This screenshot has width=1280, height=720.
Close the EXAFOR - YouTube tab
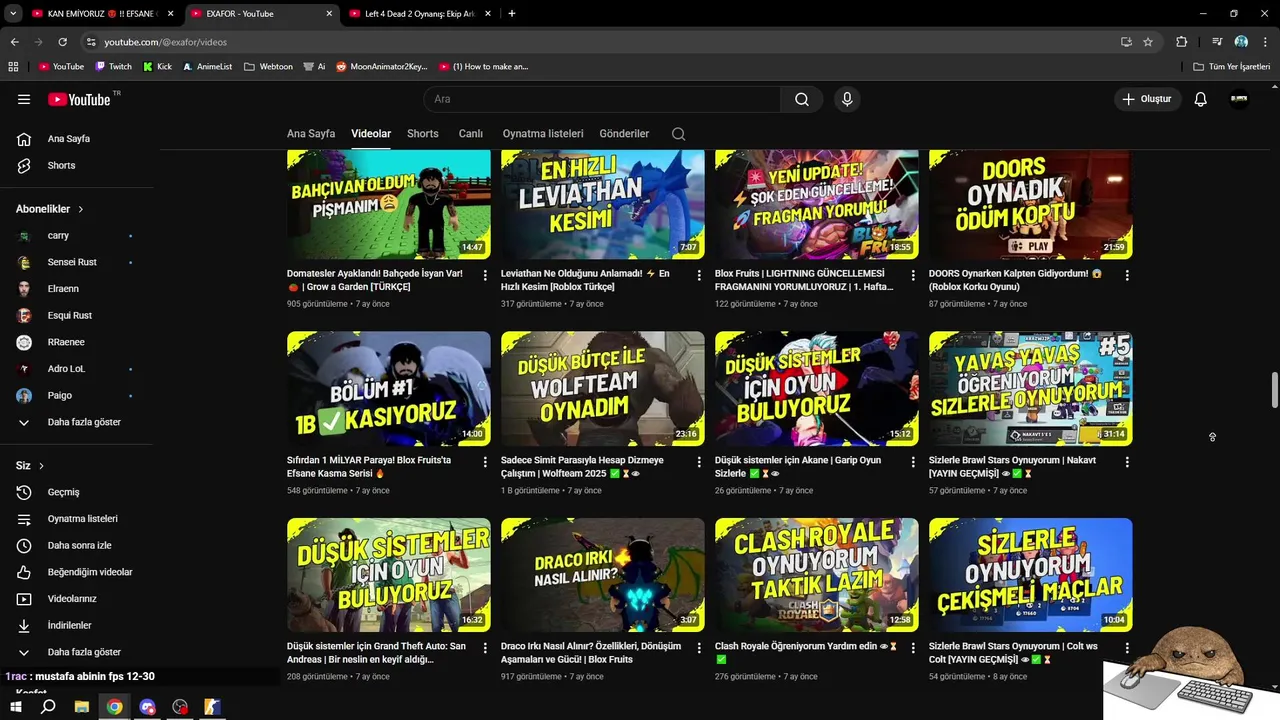tap(329, 14)
